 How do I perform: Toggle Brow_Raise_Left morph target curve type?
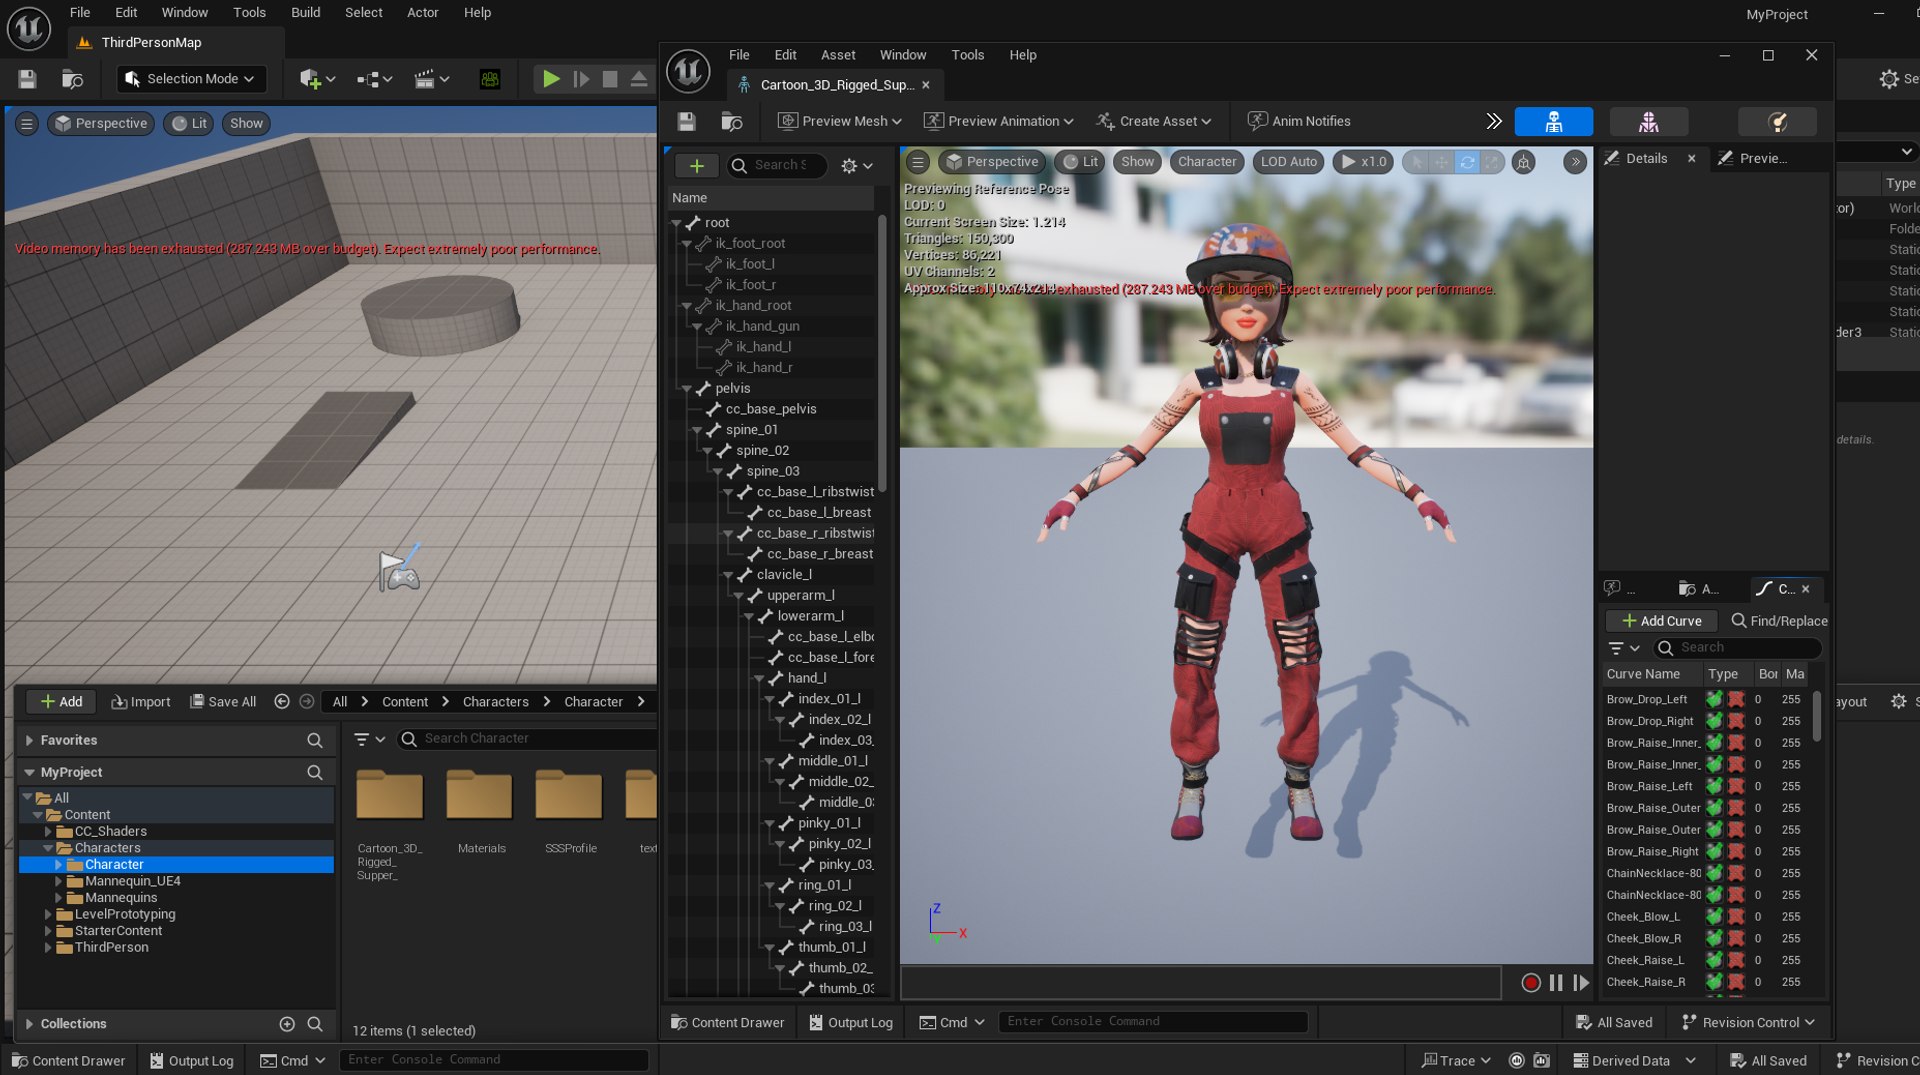tap(1714, 786)
